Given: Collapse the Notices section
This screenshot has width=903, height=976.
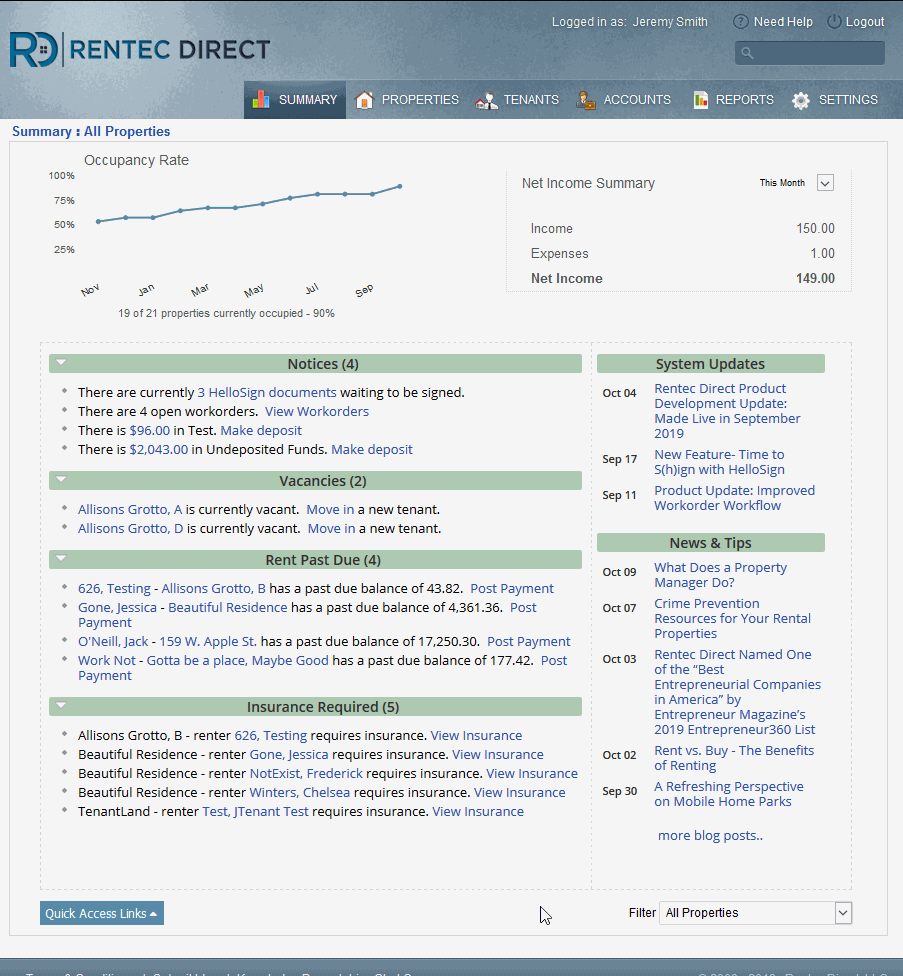Looking at the screenshot, I should (x=61, y=363).
